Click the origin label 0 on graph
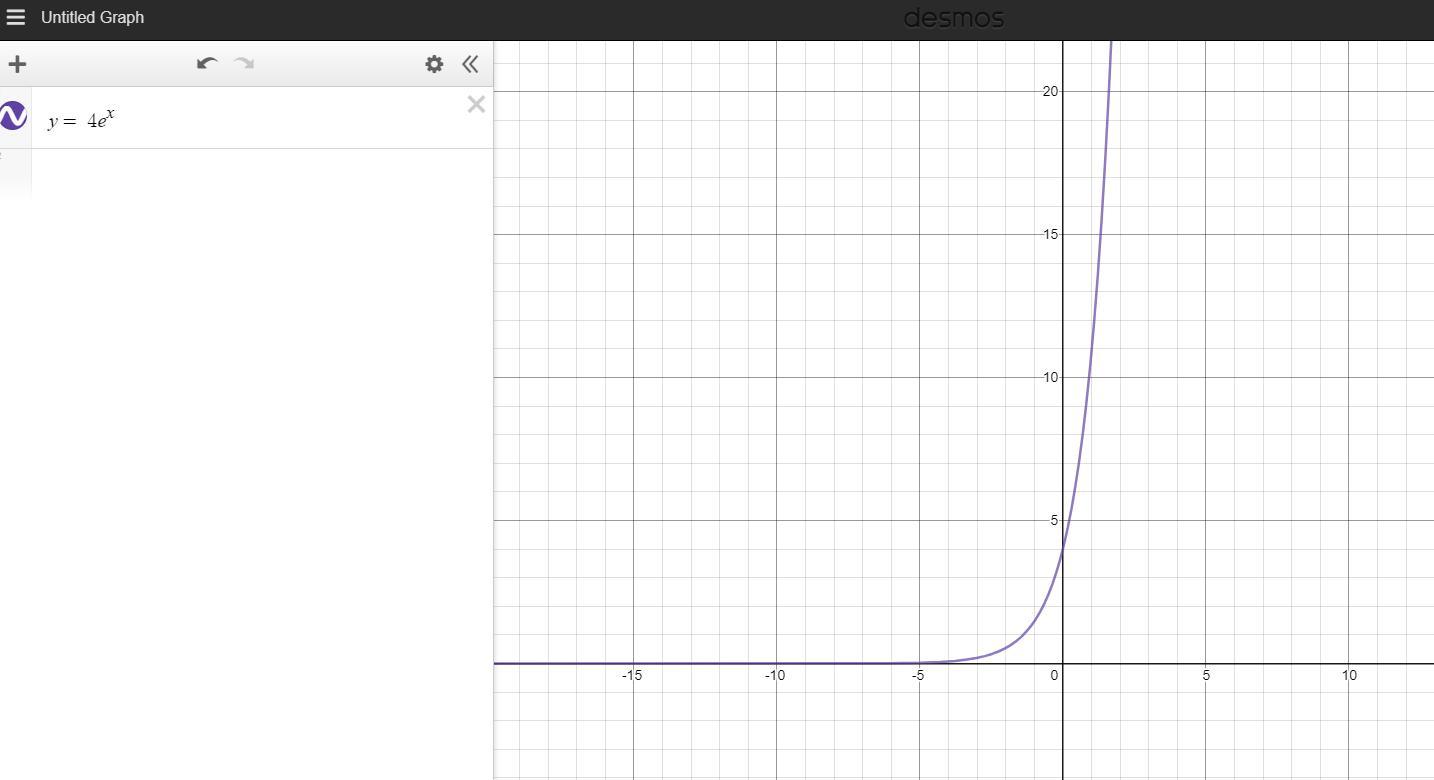 click(x=1054, y=675)
